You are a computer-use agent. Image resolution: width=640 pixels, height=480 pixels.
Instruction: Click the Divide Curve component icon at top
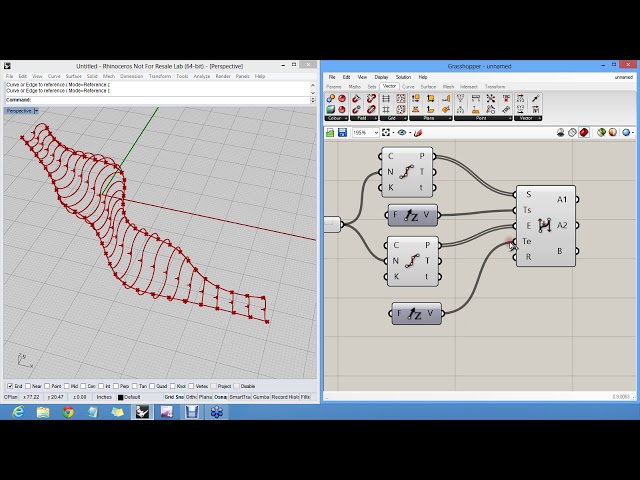point(406,172)
